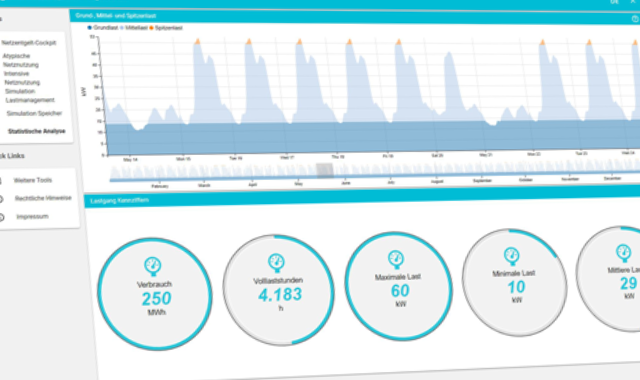
Task: Click the light-blue Mittellast legend dot
Action: [x=122, y=28]
